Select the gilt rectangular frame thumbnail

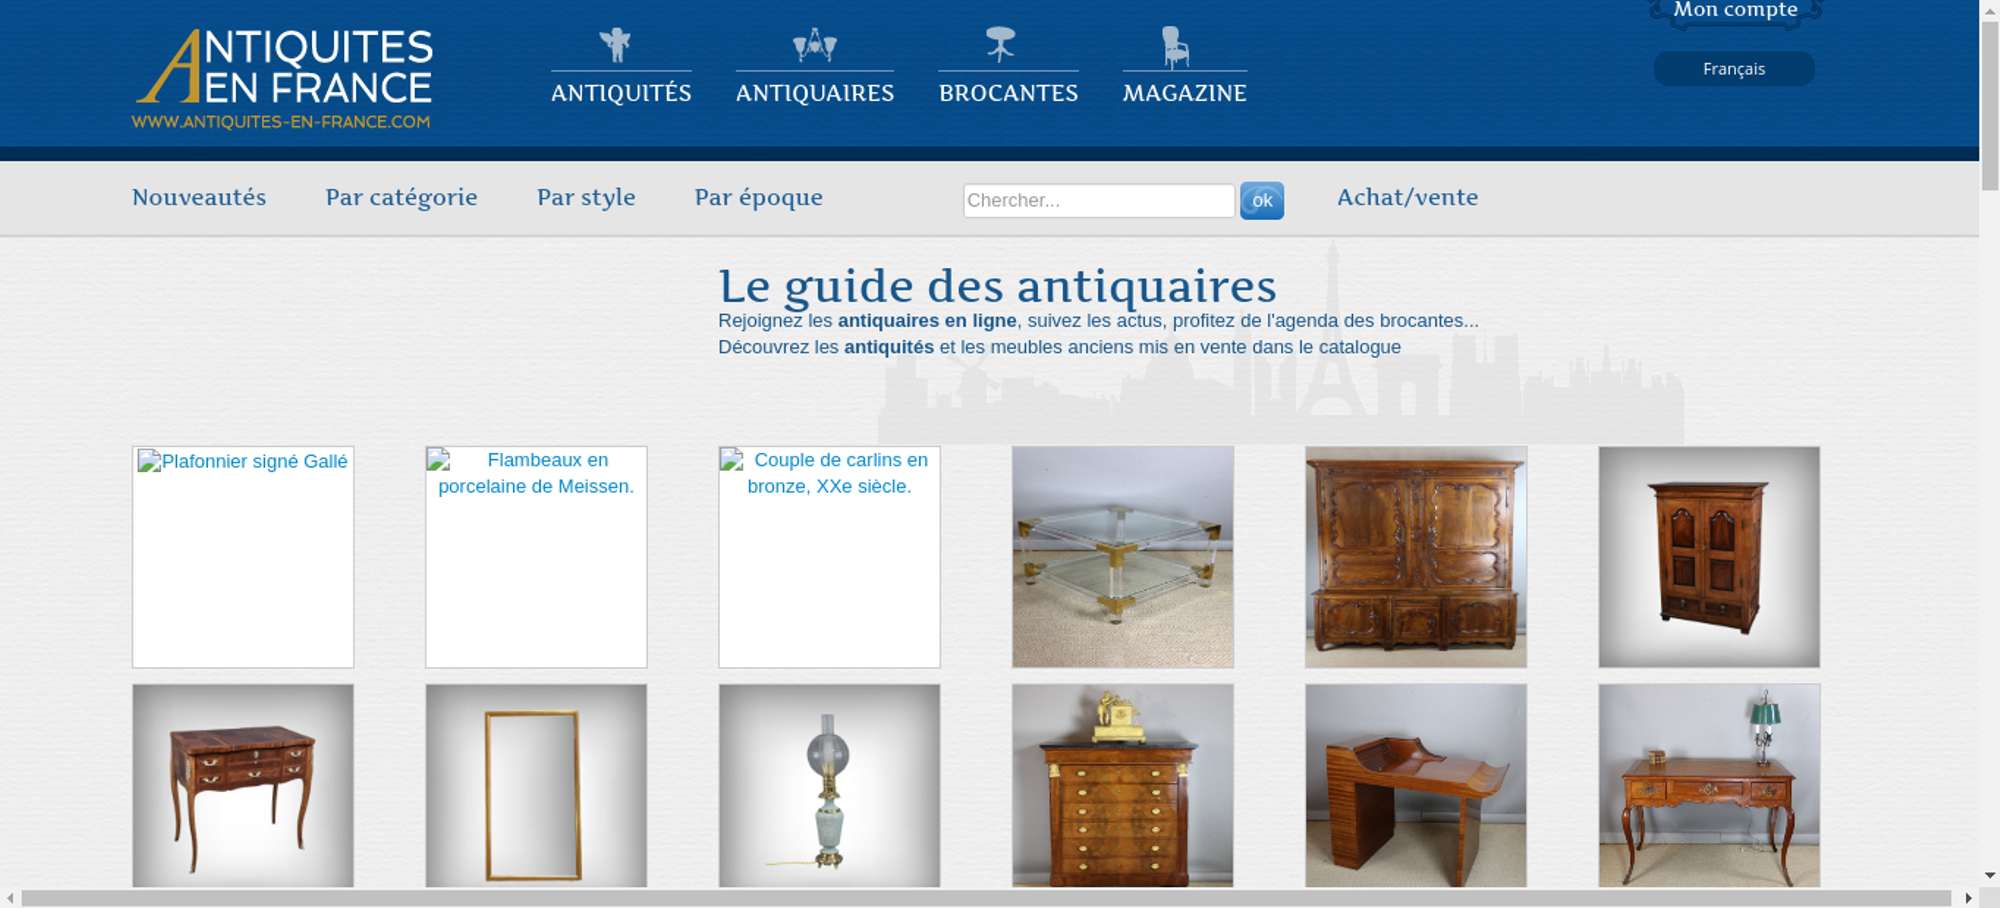point(536,786)
